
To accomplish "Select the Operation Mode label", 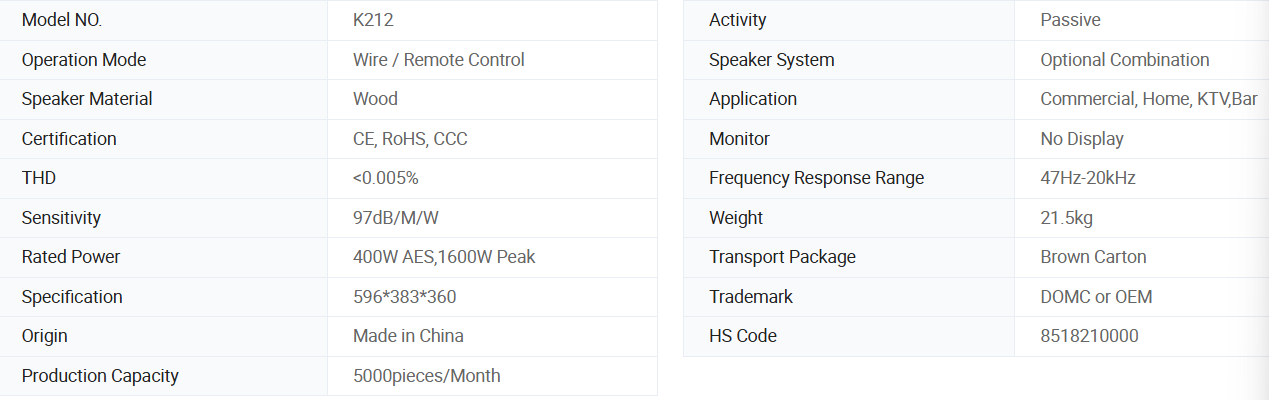I will 84,60.
